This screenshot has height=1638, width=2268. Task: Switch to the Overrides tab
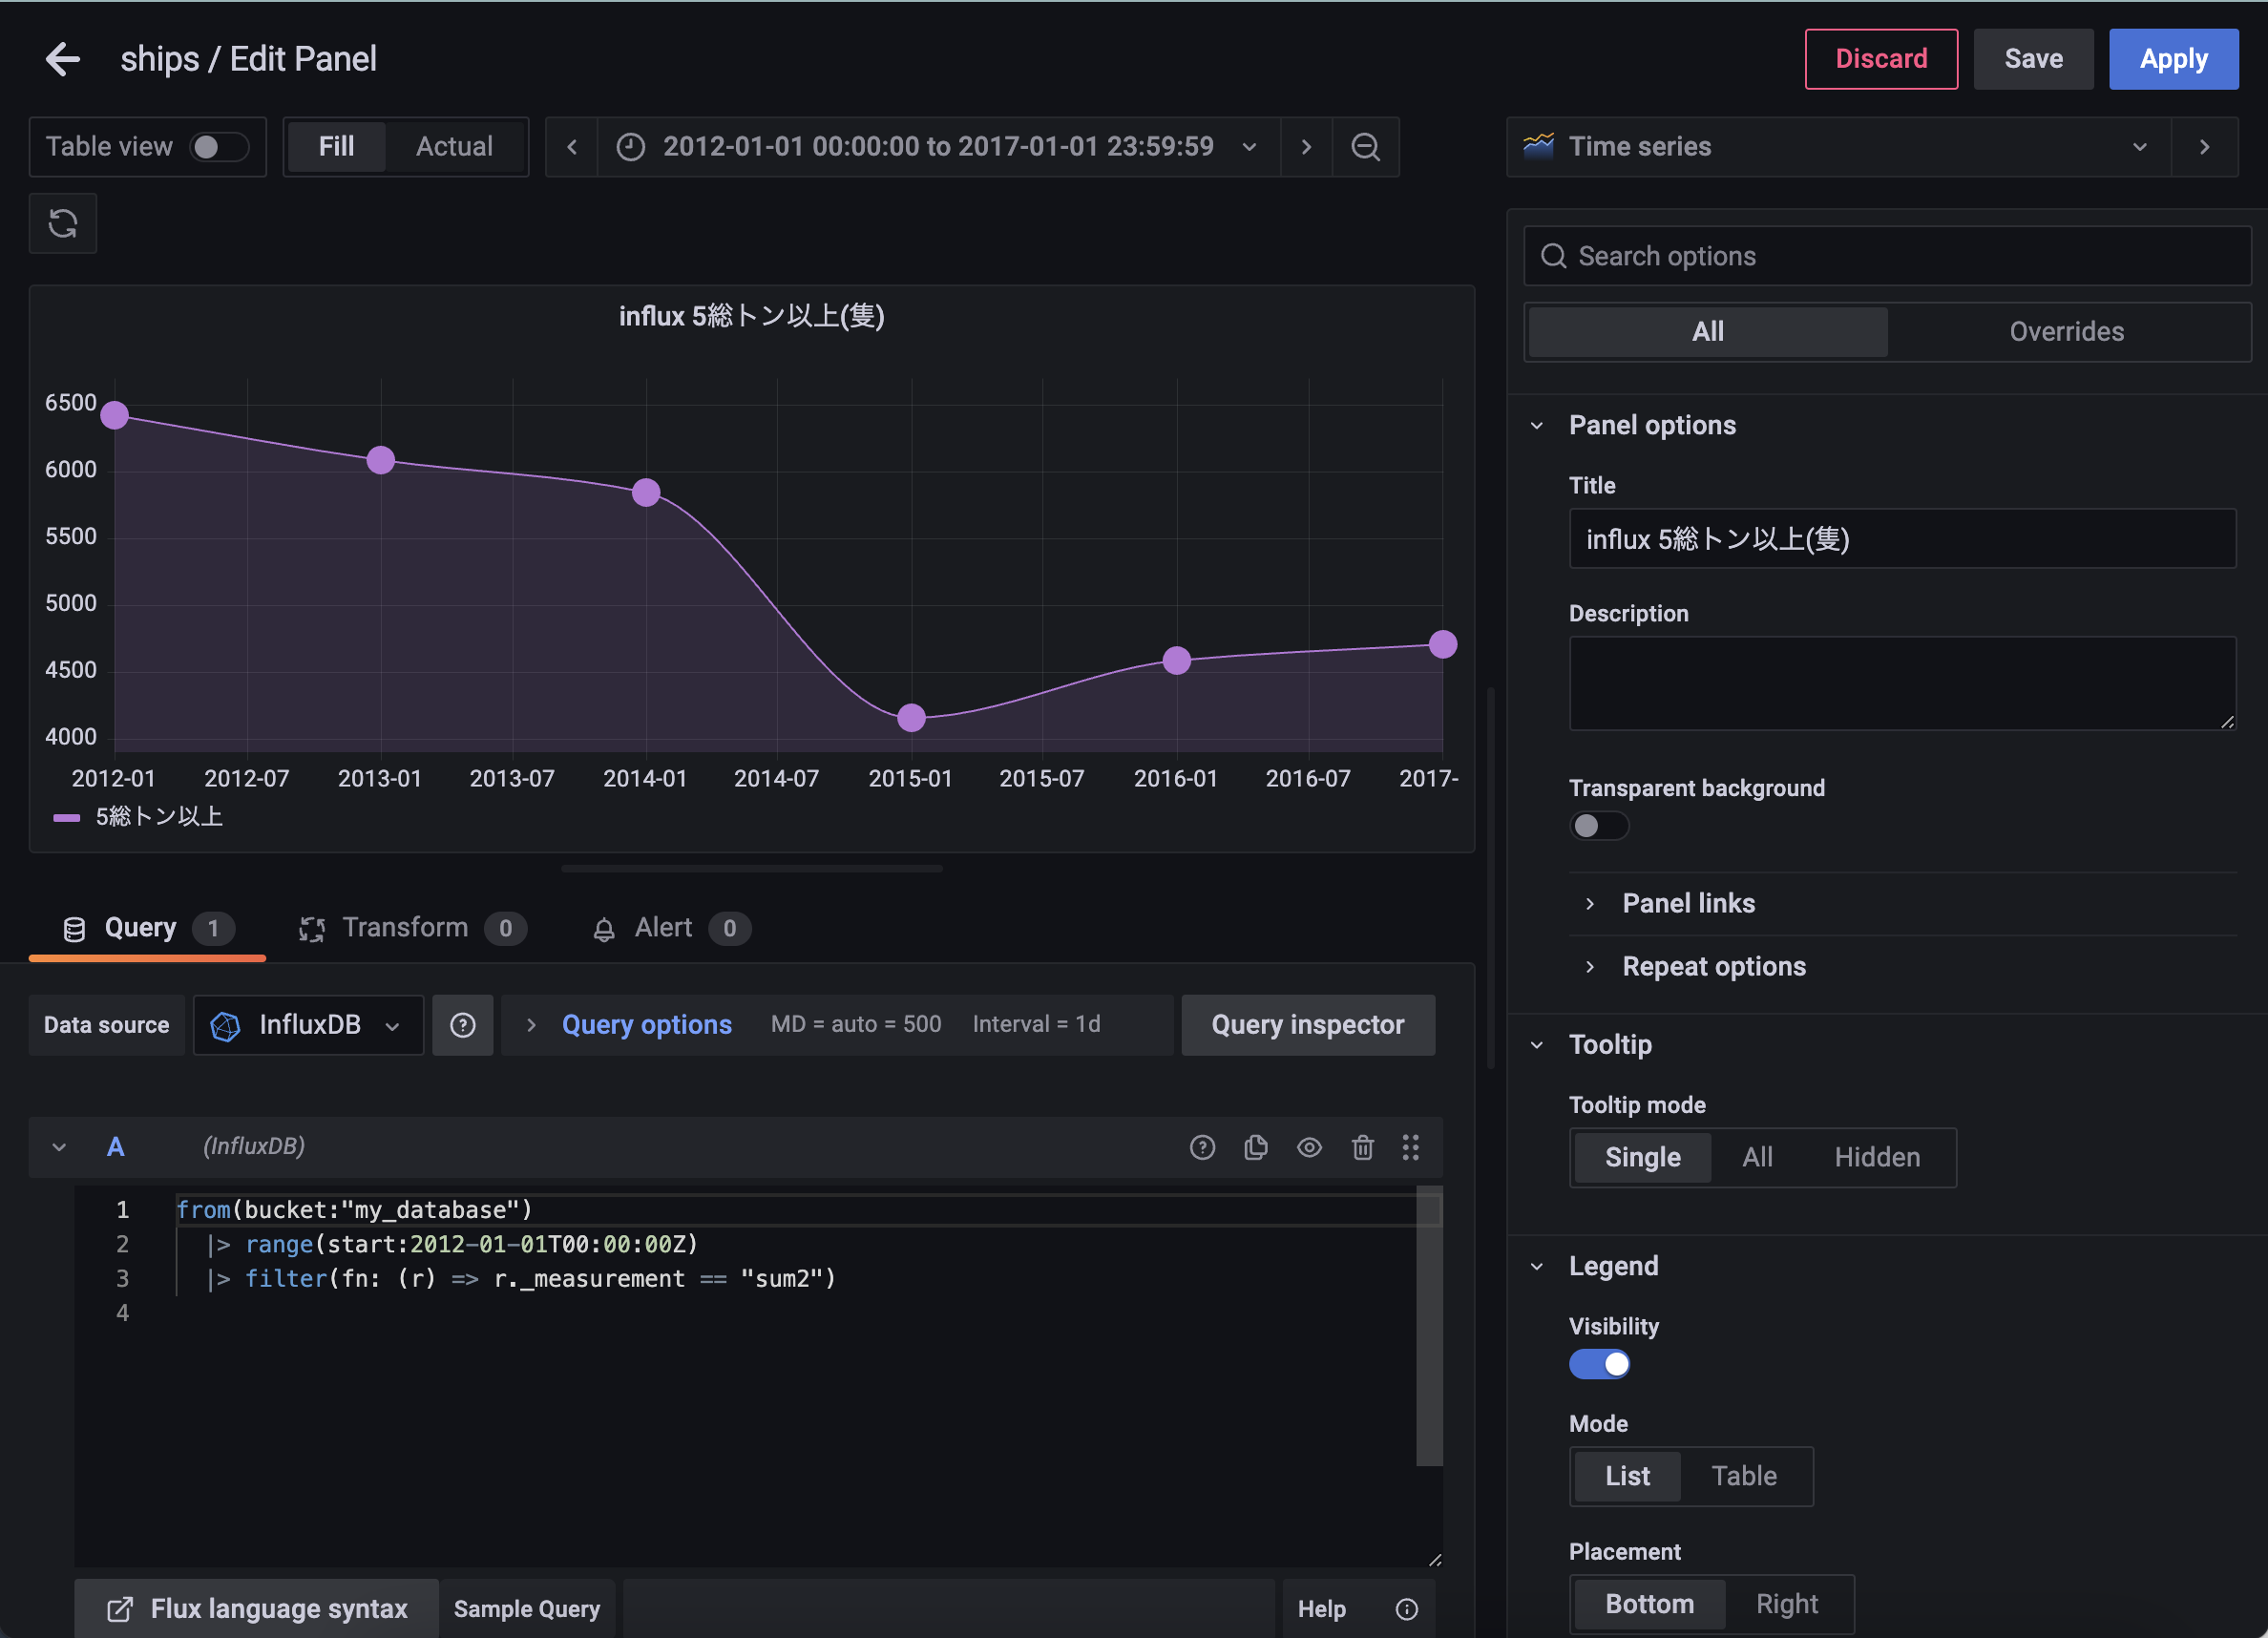pos(2066,332)
